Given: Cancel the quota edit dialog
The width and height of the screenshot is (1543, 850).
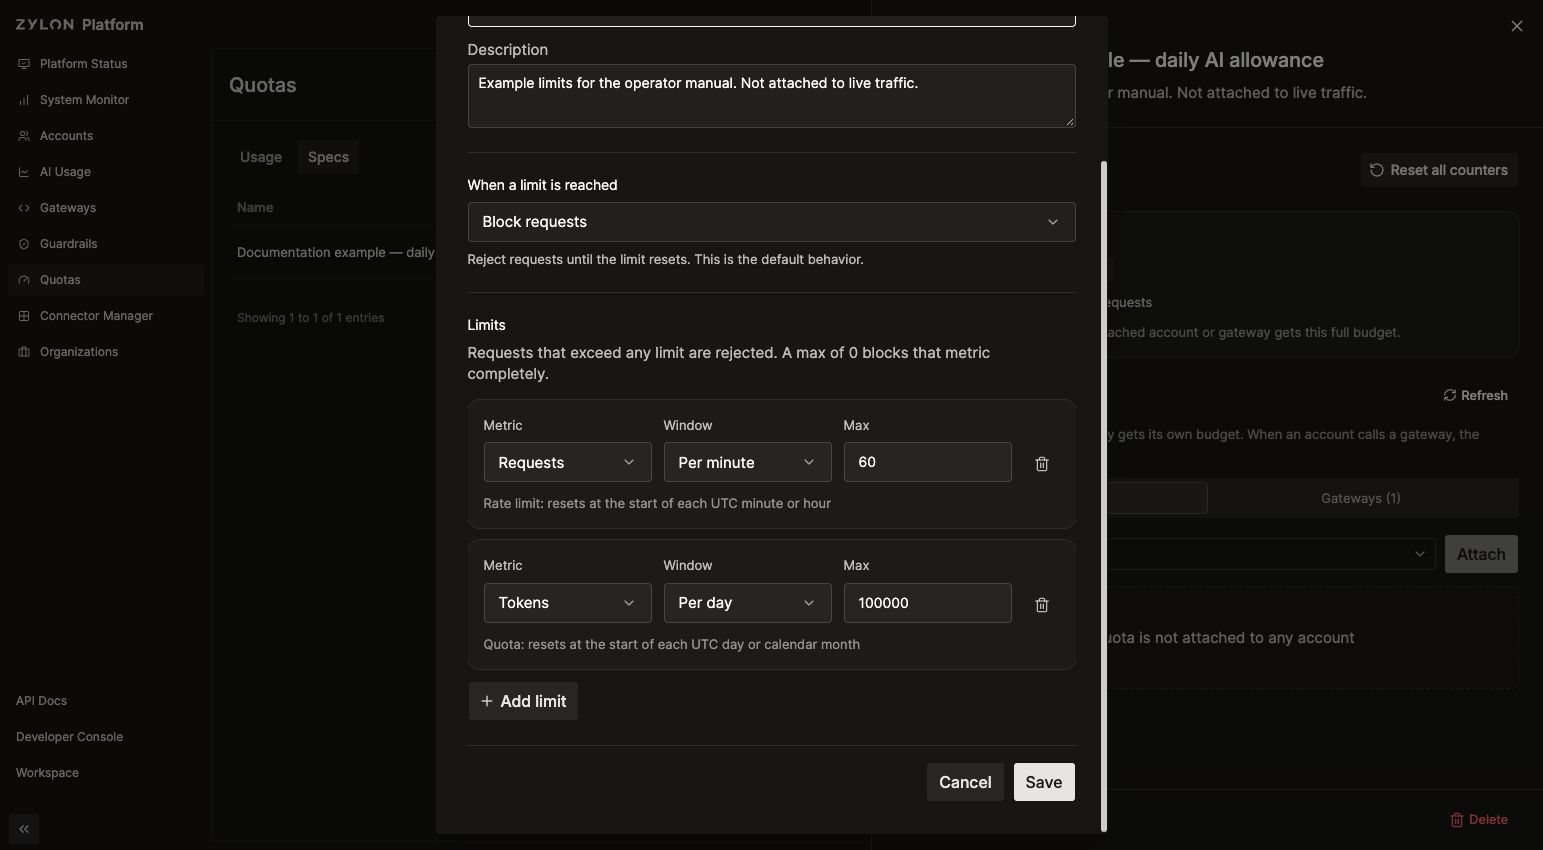Looking at the screenshot, I should click(965, 782).
